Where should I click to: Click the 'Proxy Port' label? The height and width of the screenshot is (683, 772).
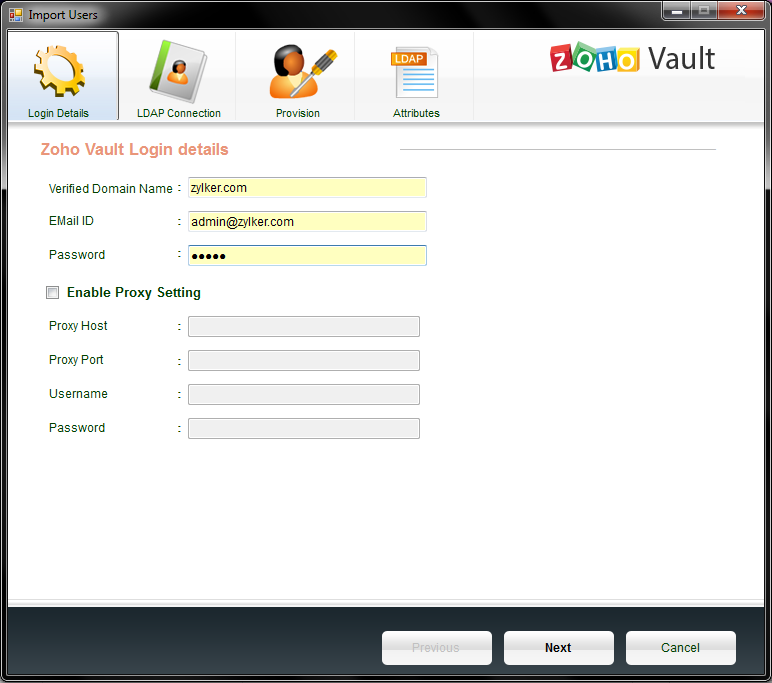click(x=76, y=359)
